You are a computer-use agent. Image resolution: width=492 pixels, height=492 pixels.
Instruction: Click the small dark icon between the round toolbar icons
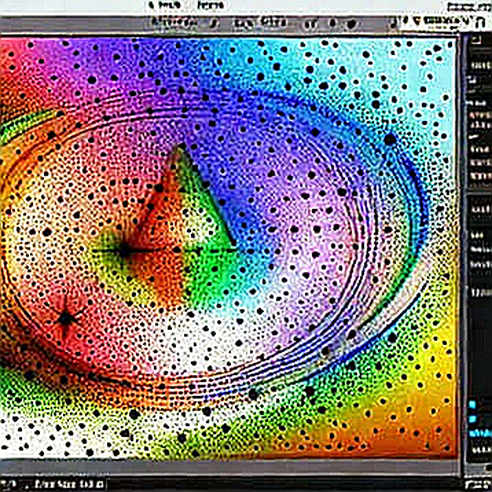(332, 24)
